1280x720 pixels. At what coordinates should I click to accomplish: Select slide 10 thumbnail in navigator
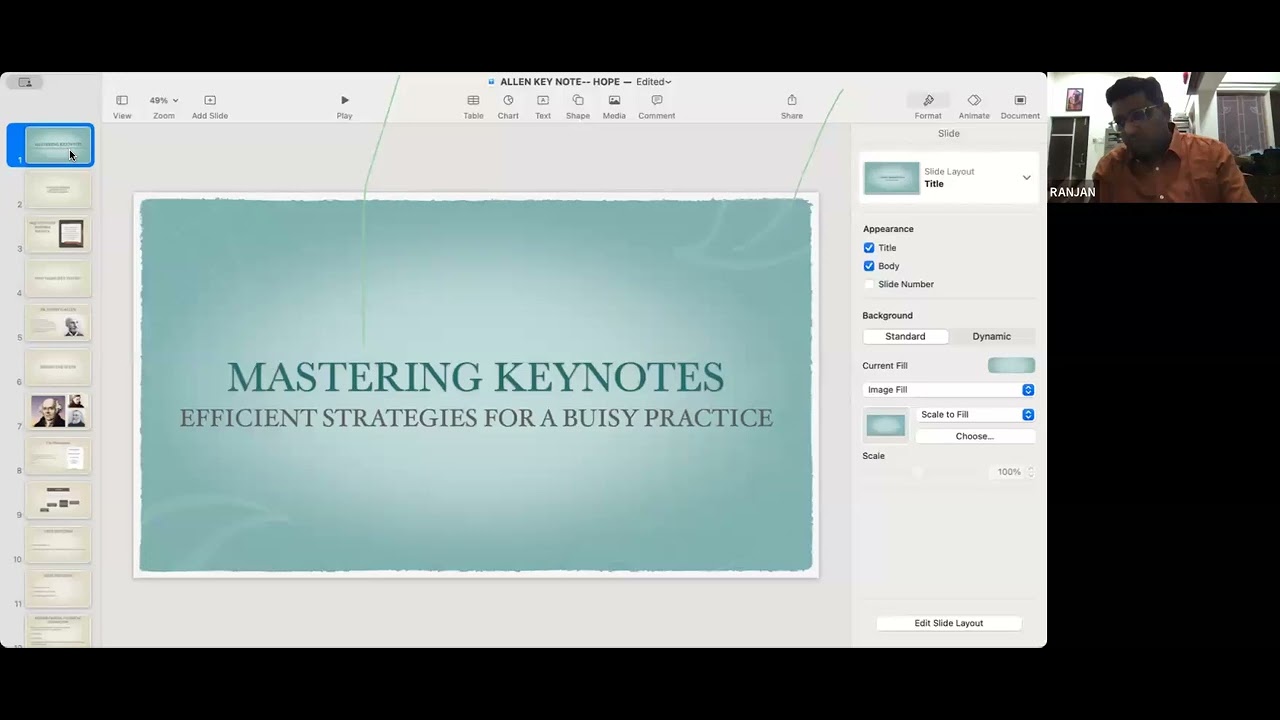tap(58, 544)
